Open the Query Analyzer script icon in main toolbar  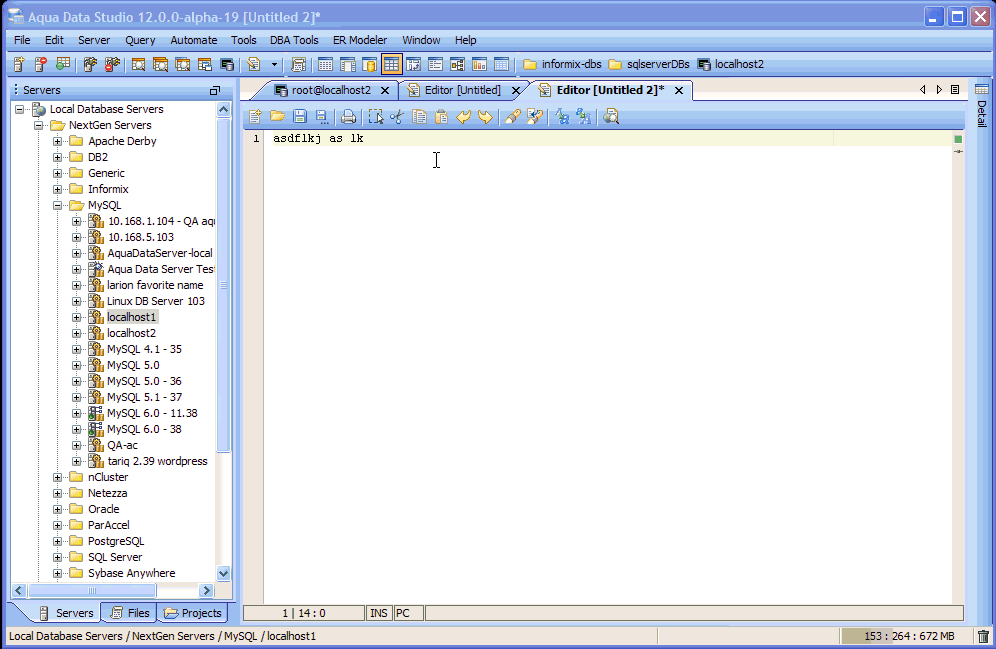[x=254, y=64]
